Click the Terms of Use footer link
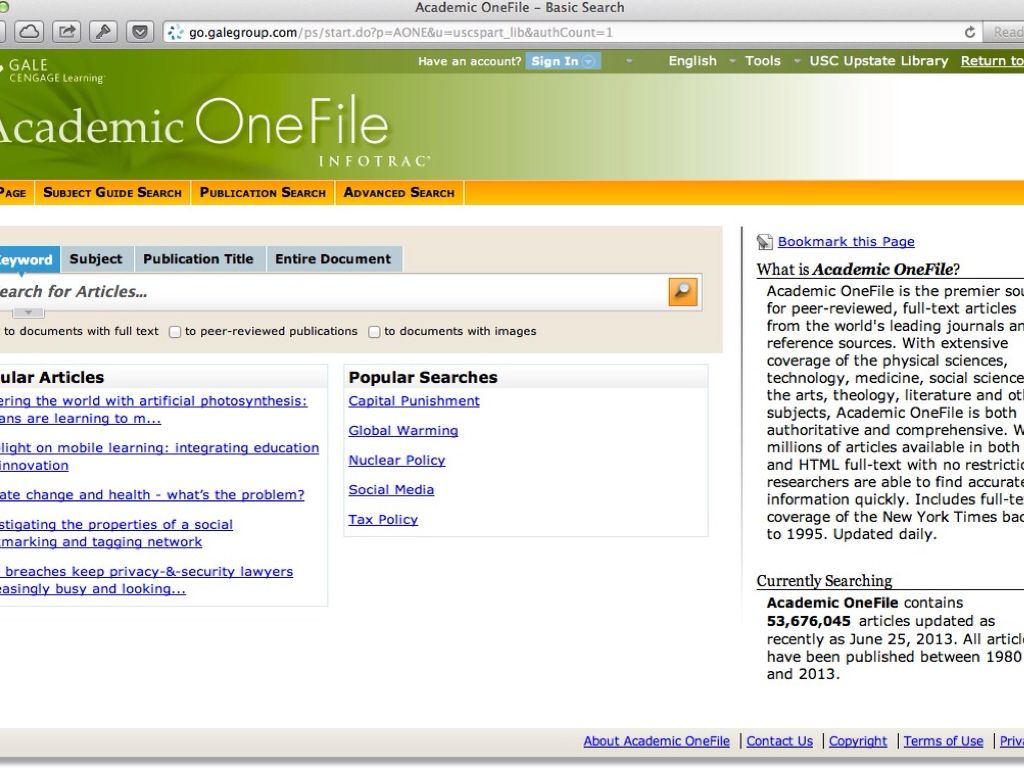This screenshot has height=768, width=1024. 943,741
